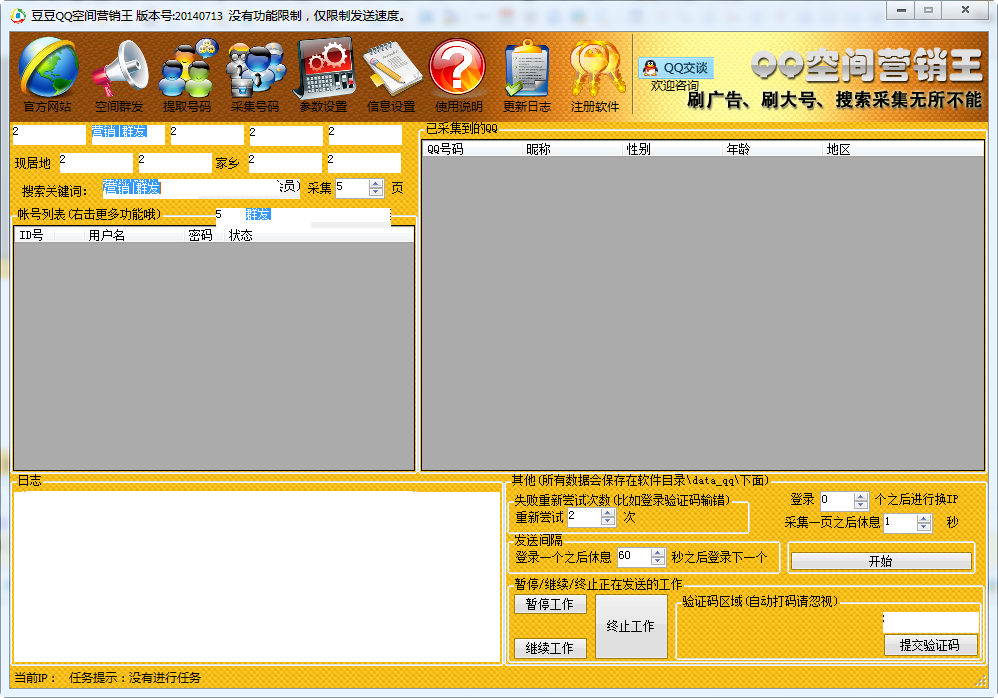The height and width of the screenshot is (698, 998).
Task: Click the app logo icon in title bar
Action: (18, 15)
